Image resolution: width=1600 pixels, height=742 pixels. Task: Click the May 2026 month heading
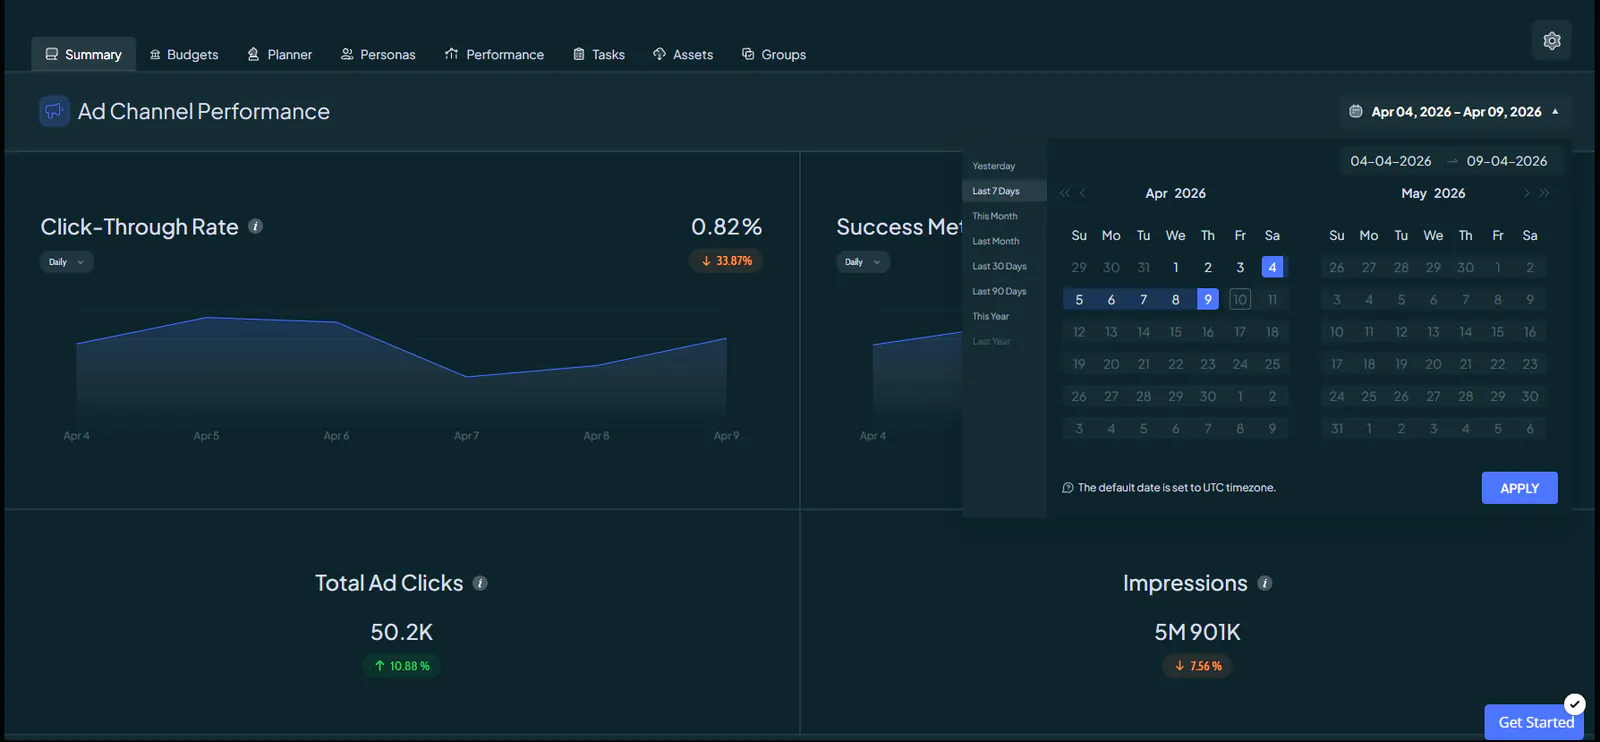[x=1433, y=193]
